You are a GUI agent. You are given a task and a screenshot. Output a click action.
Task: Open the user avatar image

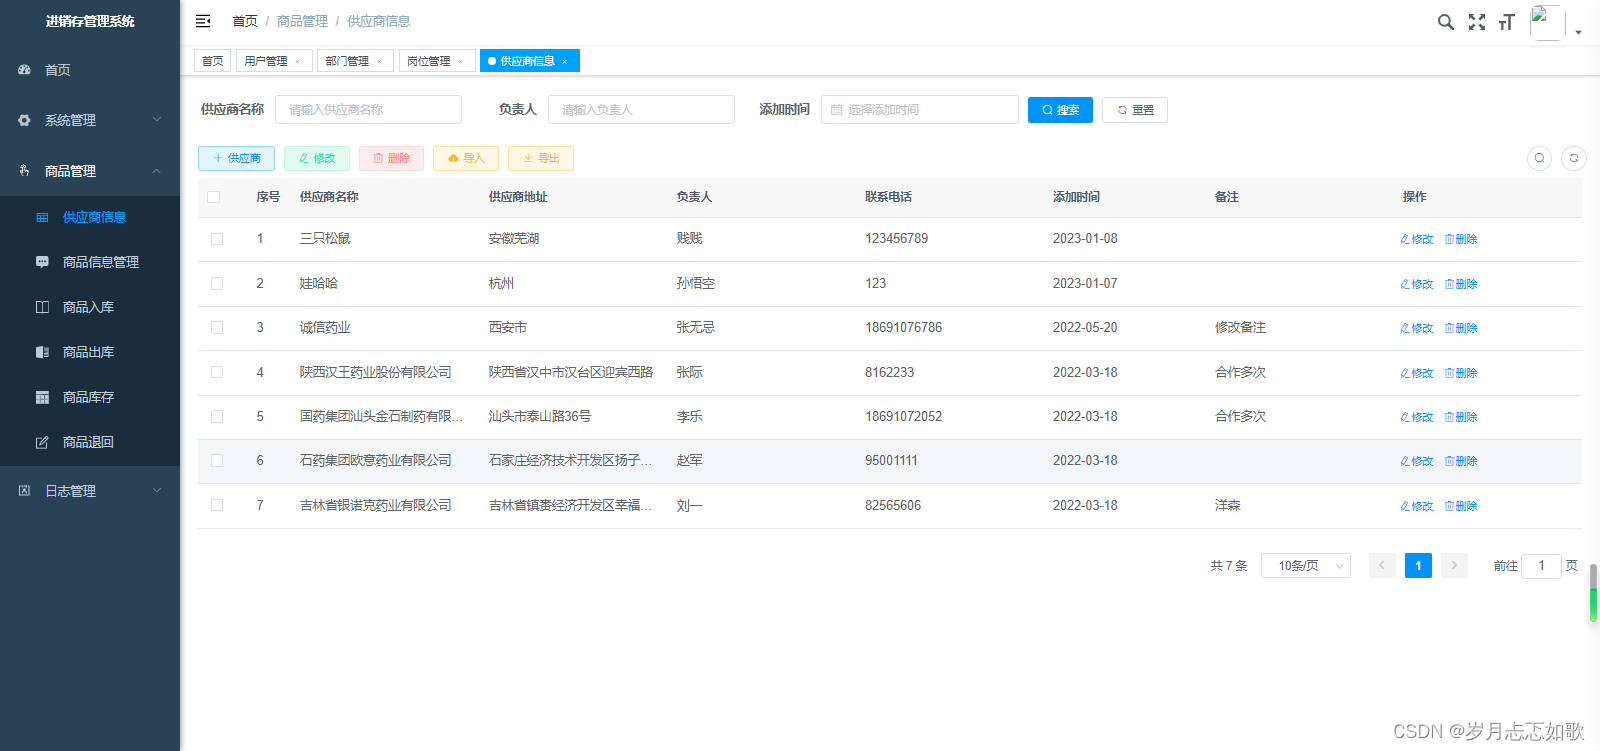pos(1547,22)
